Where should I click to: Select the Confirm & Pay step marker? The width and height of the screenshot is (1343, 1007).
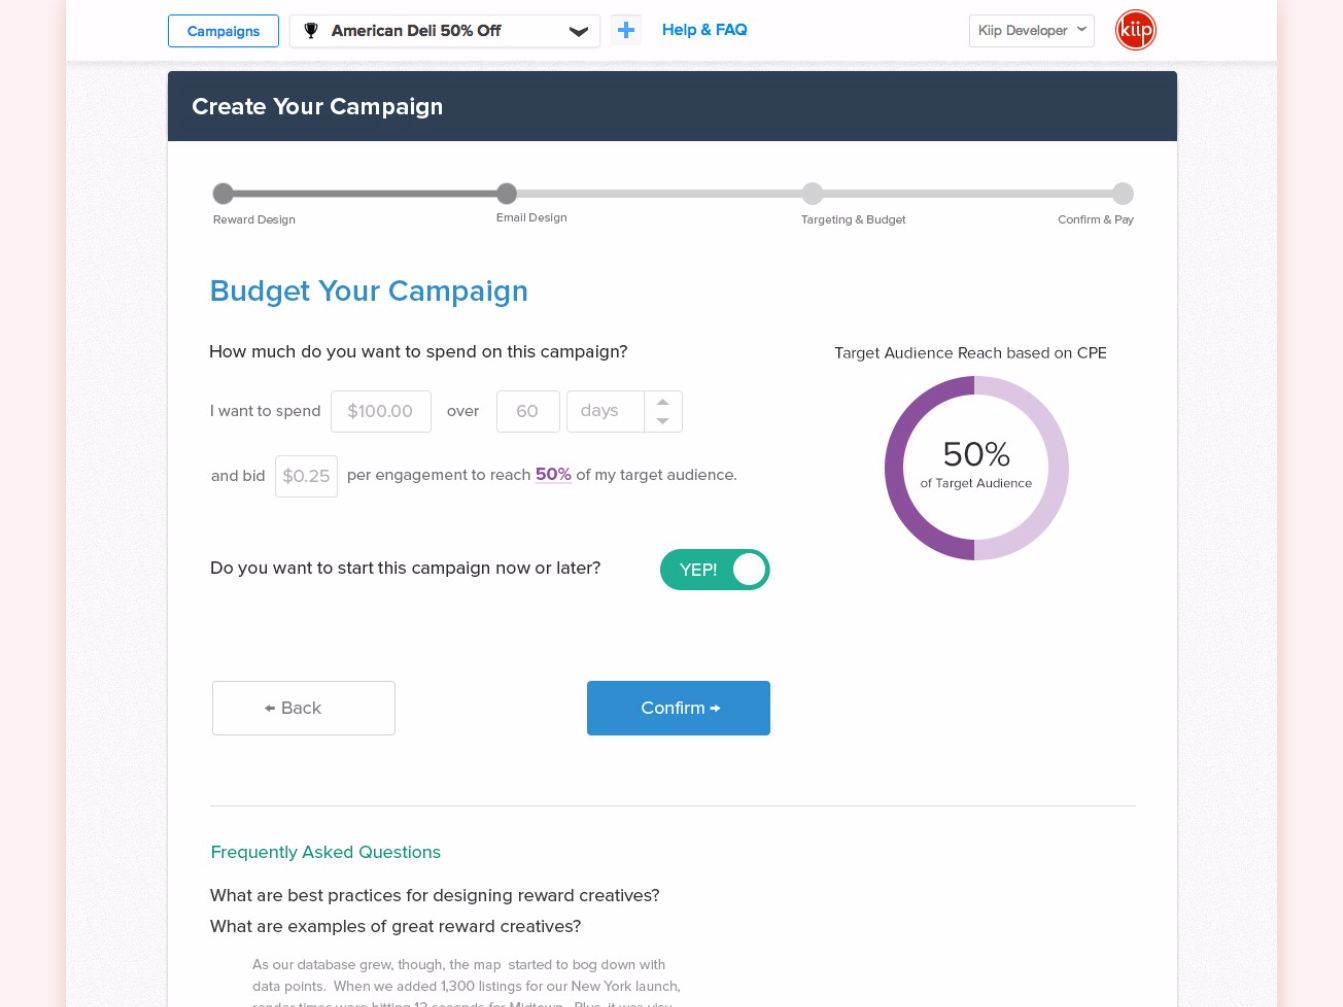pos(1123,194)
